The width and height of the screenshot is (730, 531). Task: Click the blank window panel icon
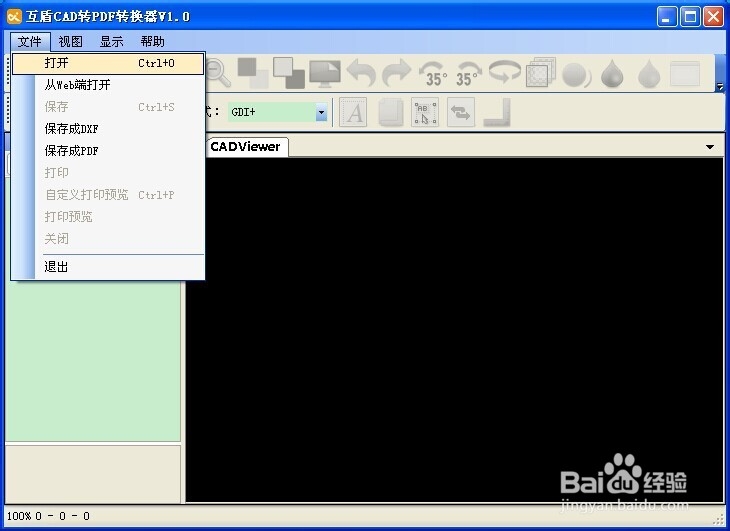pos(685,74)
